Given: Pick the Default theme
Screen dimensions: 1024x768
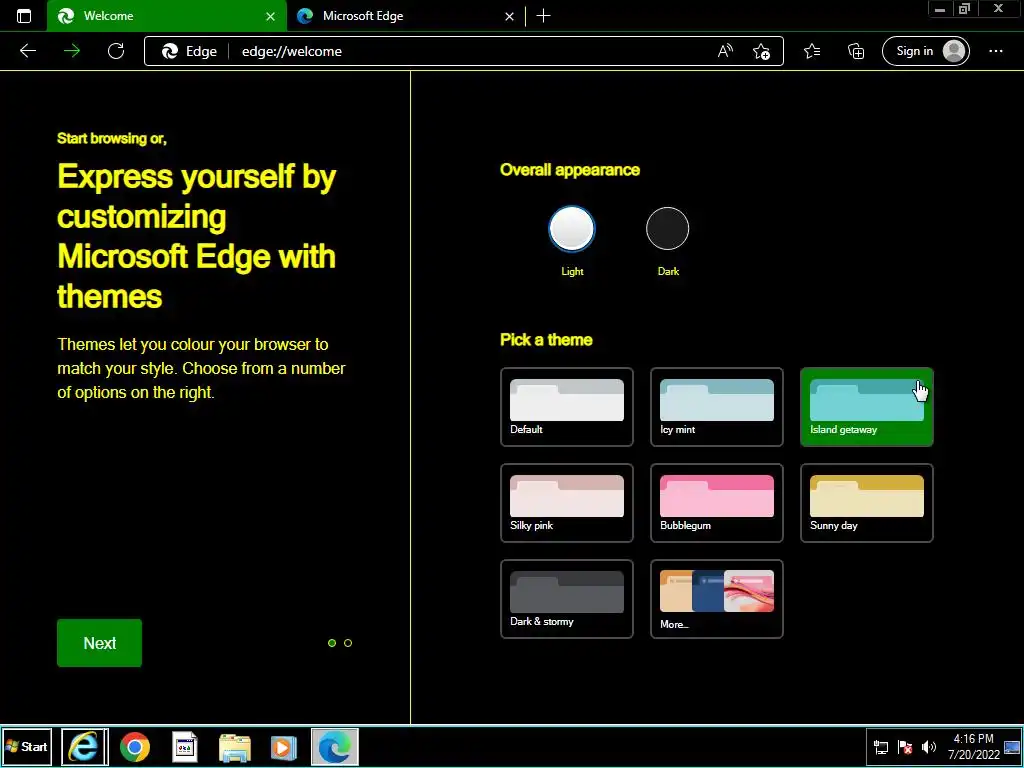Looking at the screenshot, I should (x=567, y=407).
